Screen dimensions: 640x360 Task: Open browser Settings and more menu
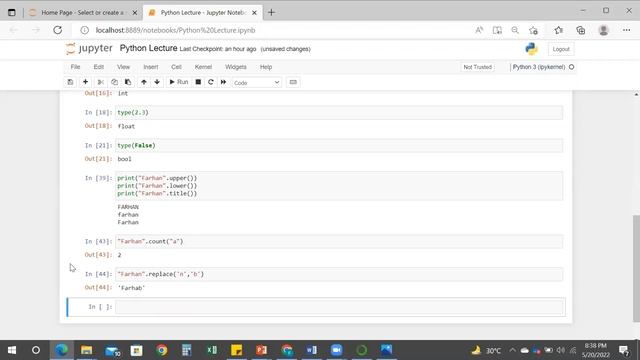tap(627, 30)
